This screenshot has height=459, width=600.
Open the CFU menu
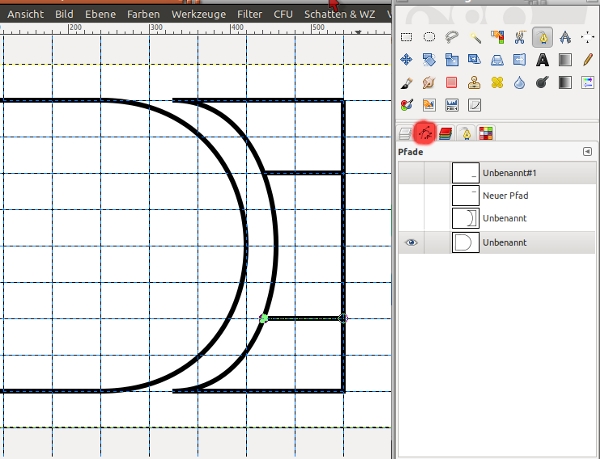pyautogui.click(x=283, y=15)
